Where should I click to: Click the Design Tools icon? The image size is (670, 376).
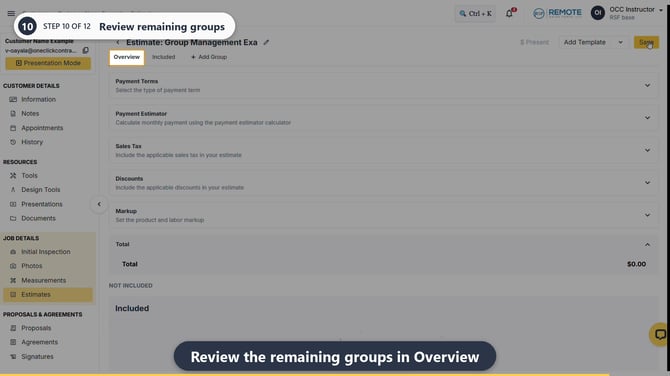click(x=13, y=190)
